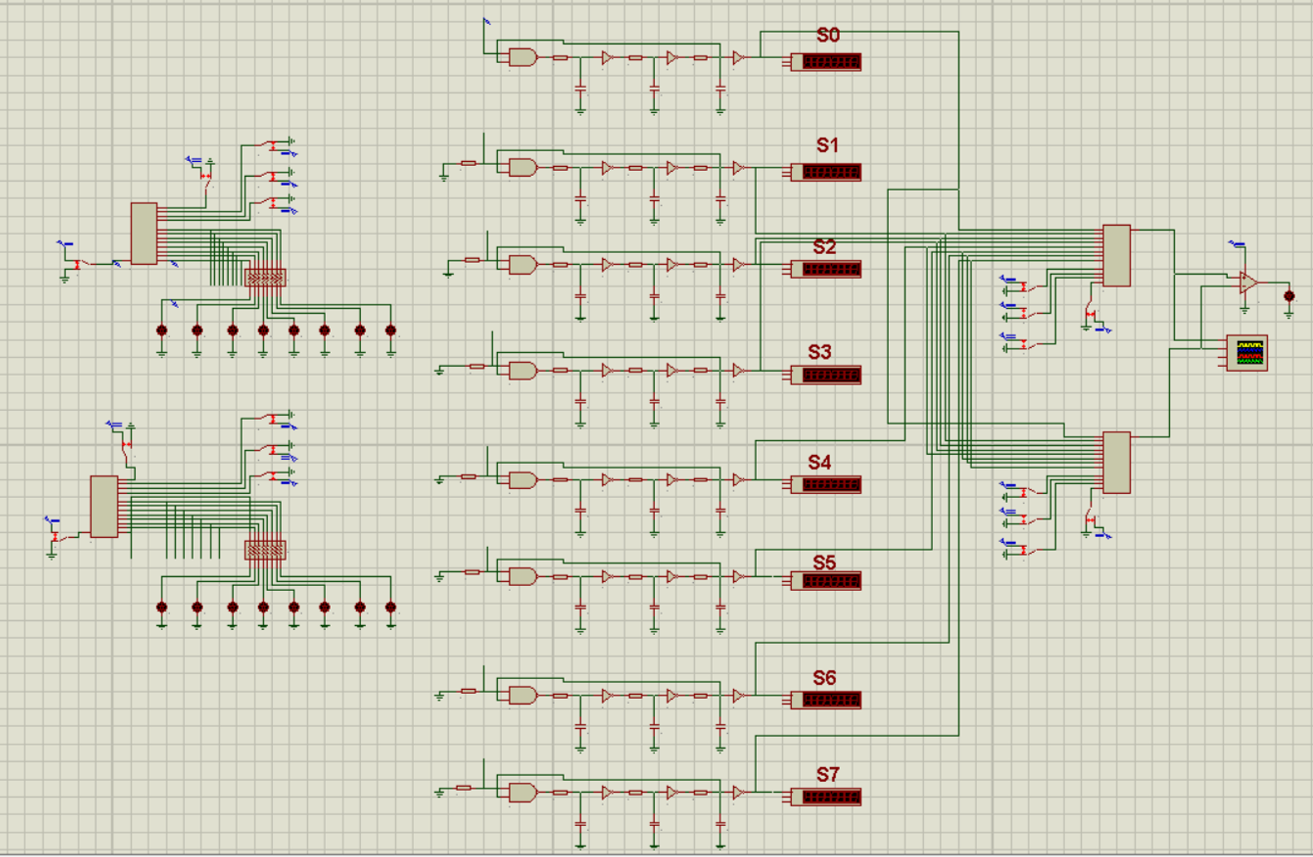Select the last buffer feeding the S0 bargraph
Screen dimensions: 1313x857
point(738,58)
